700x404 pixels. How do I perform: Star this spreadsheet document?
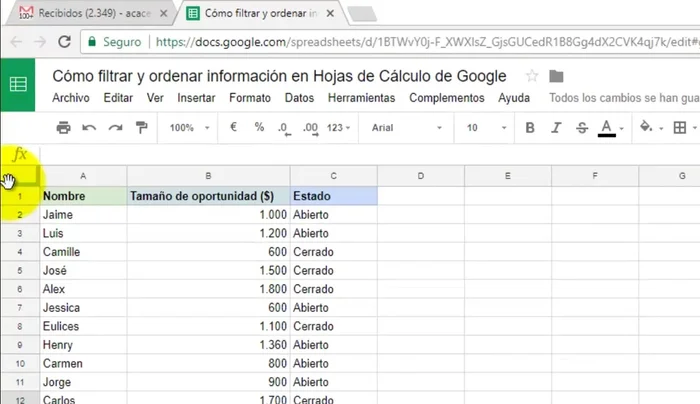tap(532, 76)
